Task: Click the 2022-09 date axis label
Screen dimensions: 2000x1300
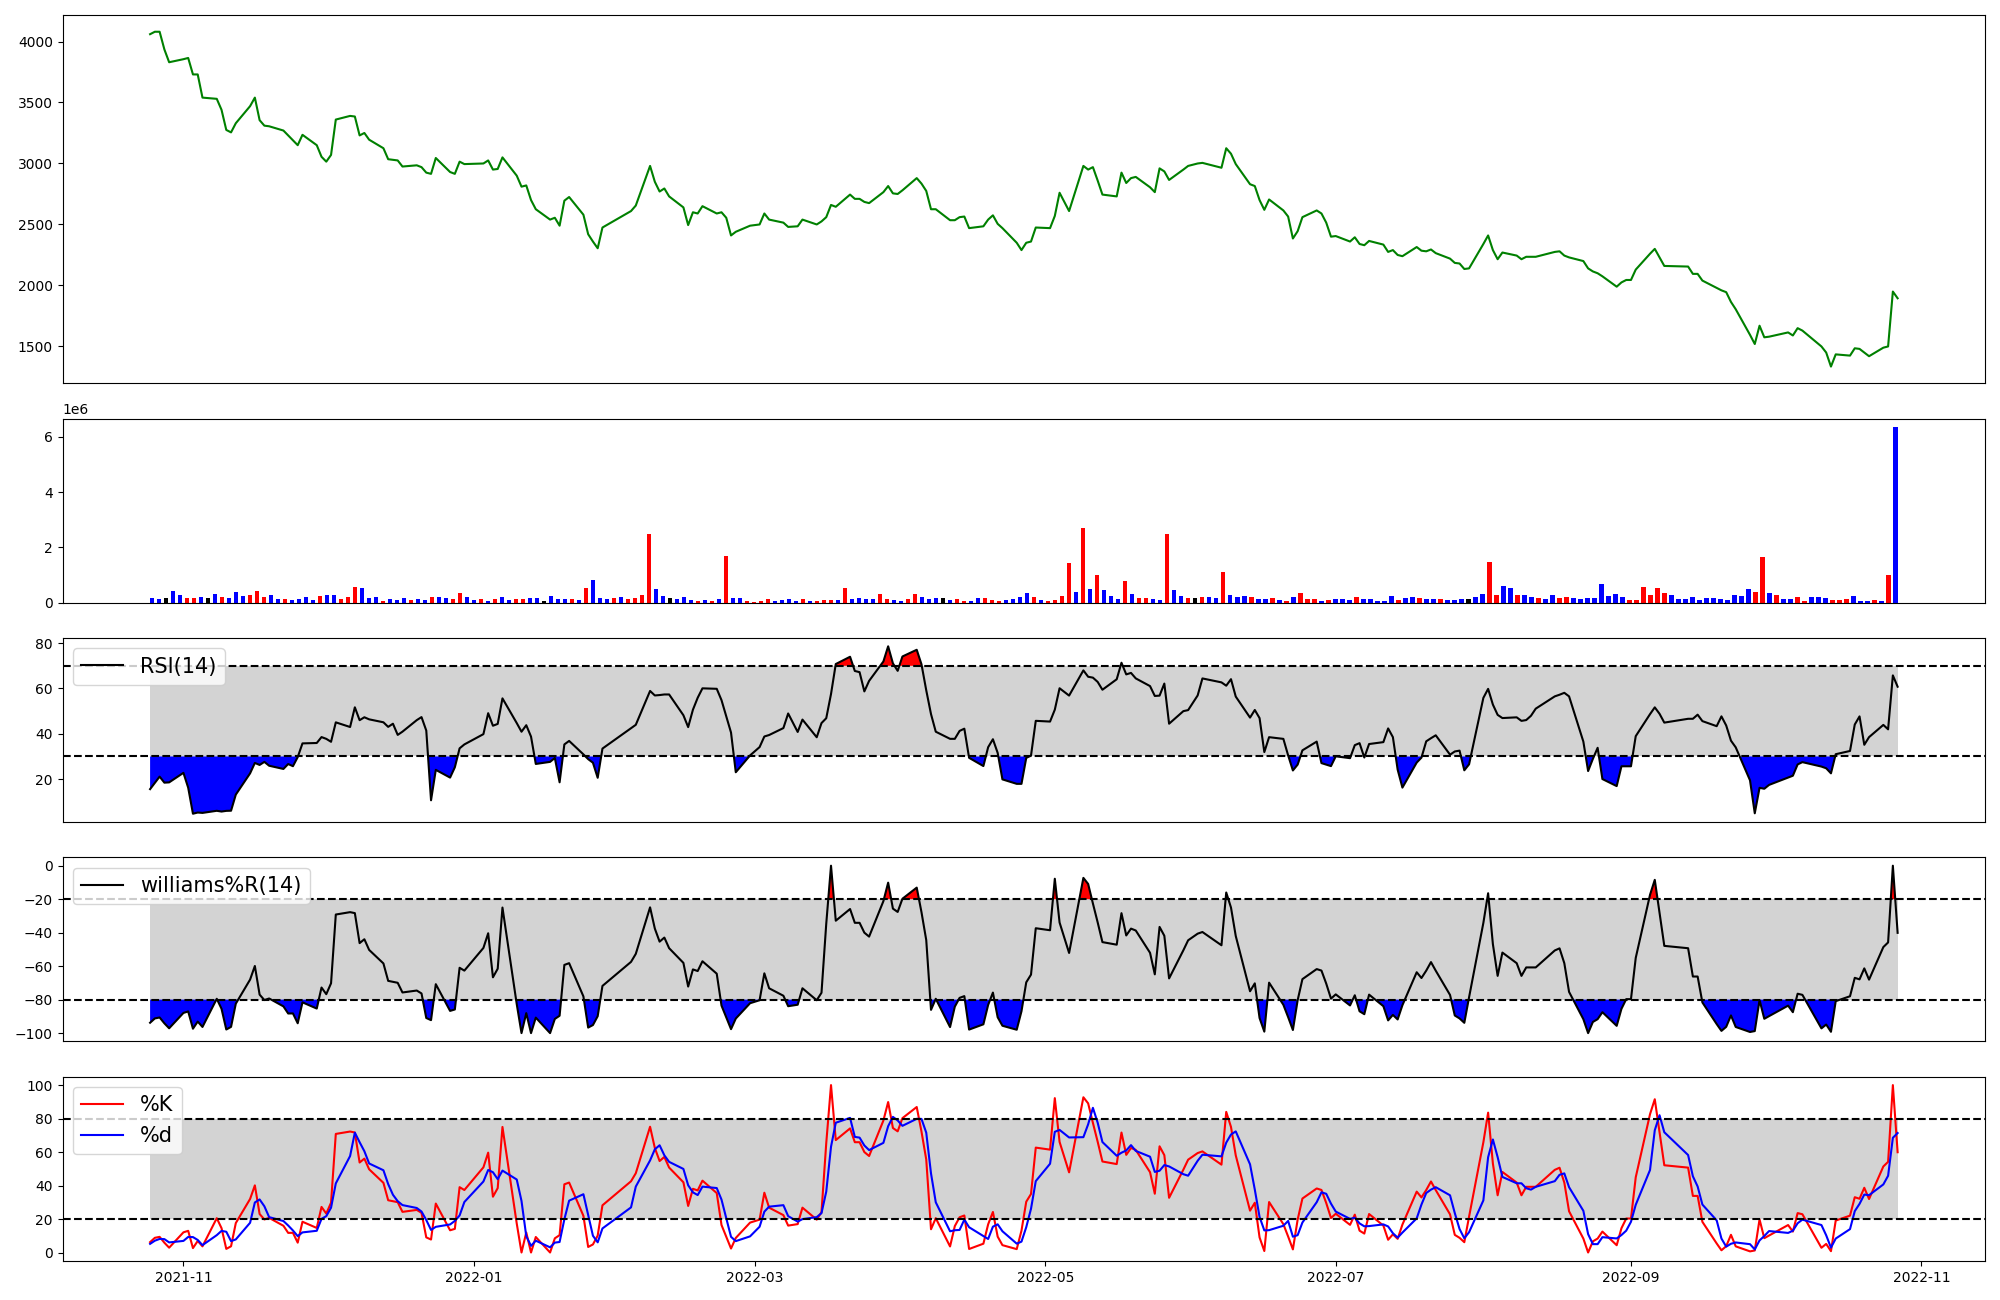Action: click(1631, 1277)
